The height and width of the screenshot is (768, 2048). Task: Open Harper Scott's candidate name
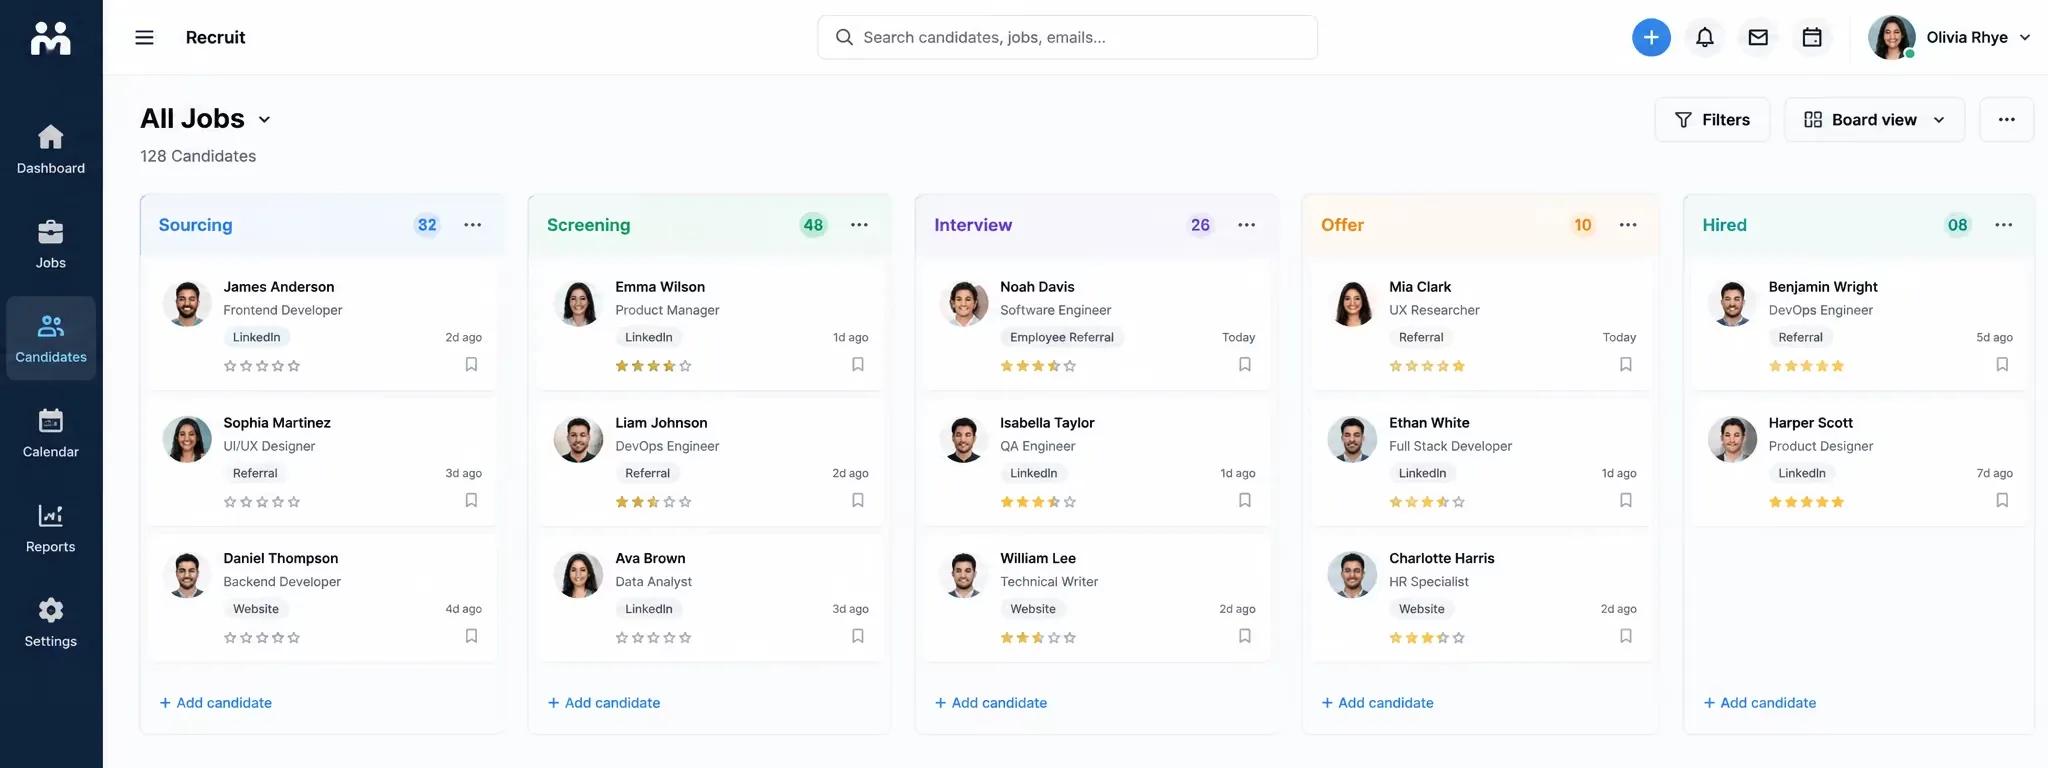(x=1810, y=423)
